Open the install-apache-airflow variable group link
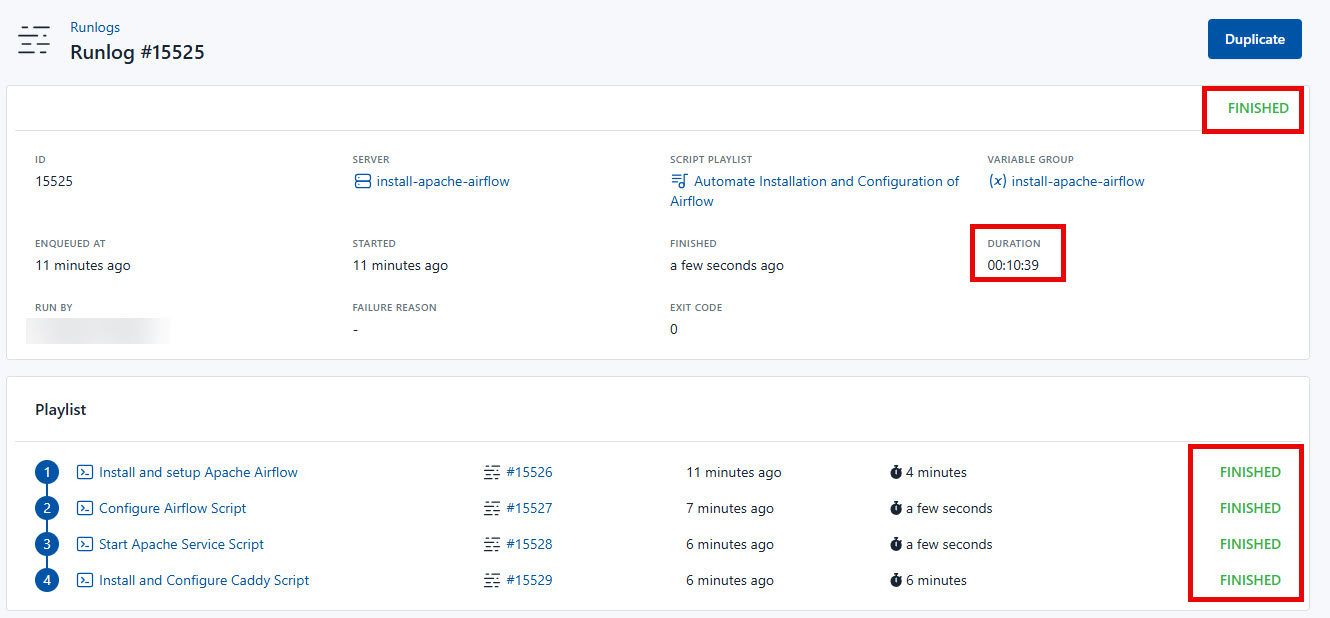 (x=1078, y=182)
